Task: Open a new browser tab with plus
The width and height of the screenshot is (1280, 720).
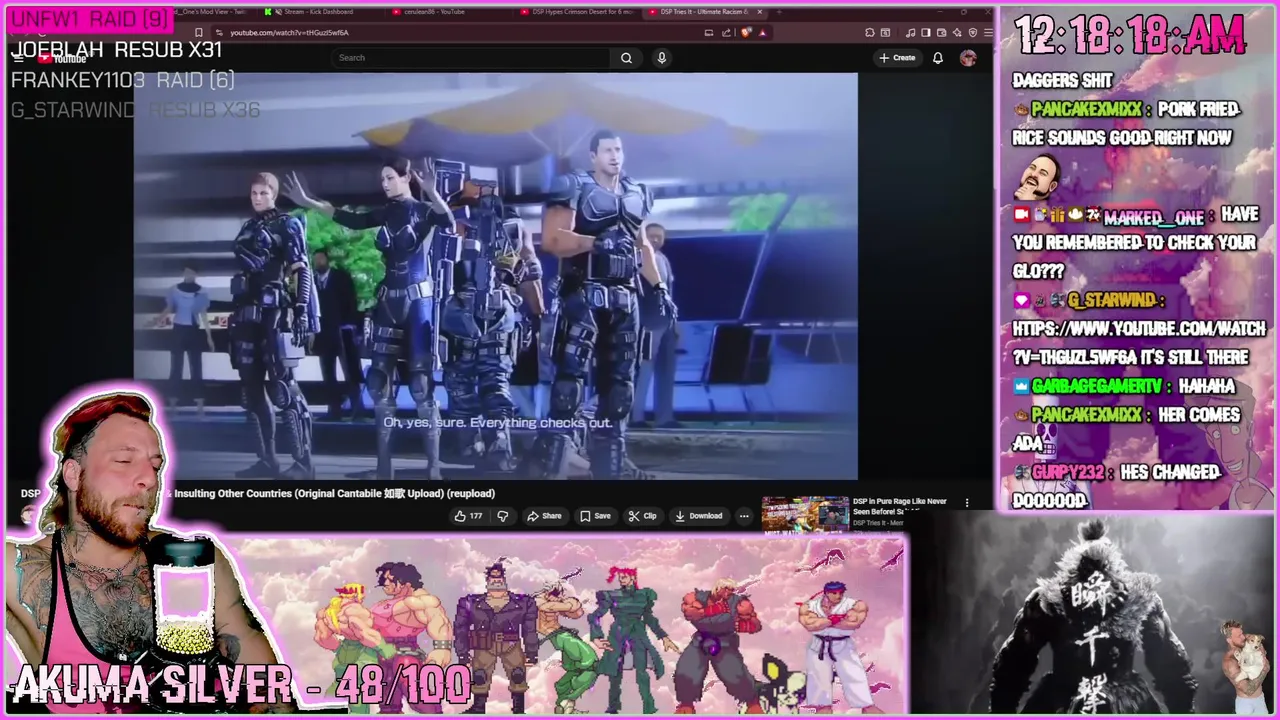Action: pyautogui.click(x=779, y=12)
